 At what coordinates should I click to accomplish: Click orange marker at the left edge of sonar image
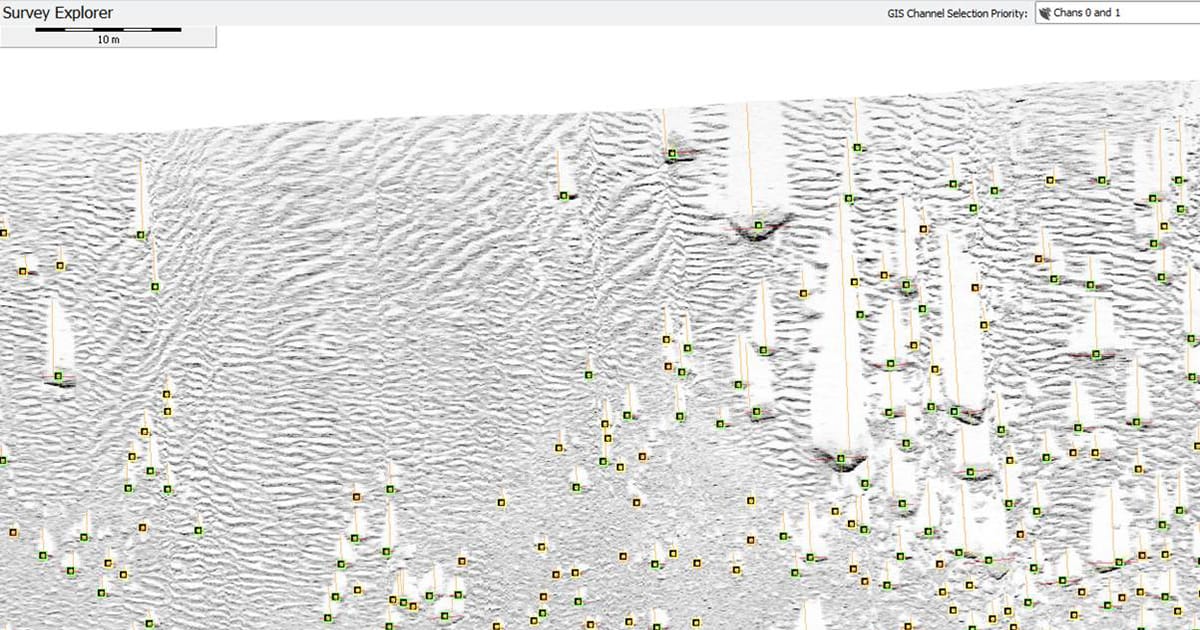[3, 233]
